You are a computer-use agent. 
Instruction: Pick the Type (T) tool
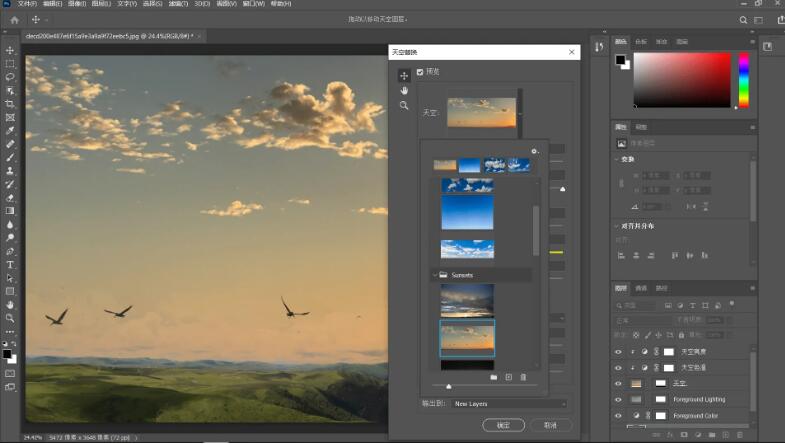[10, 265]
